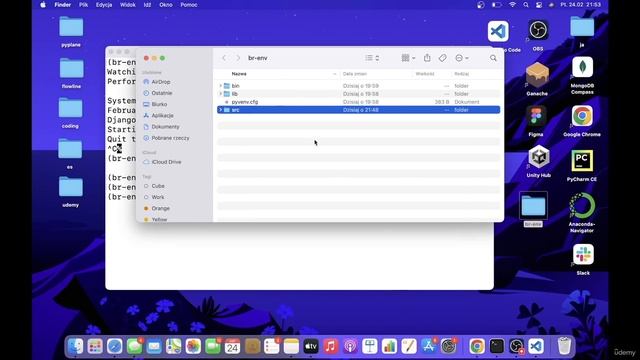Viewport: 640px width, 360px height.
Task: Select Pobrane rzeczy in sidebar
Action: tap(170, 138)
